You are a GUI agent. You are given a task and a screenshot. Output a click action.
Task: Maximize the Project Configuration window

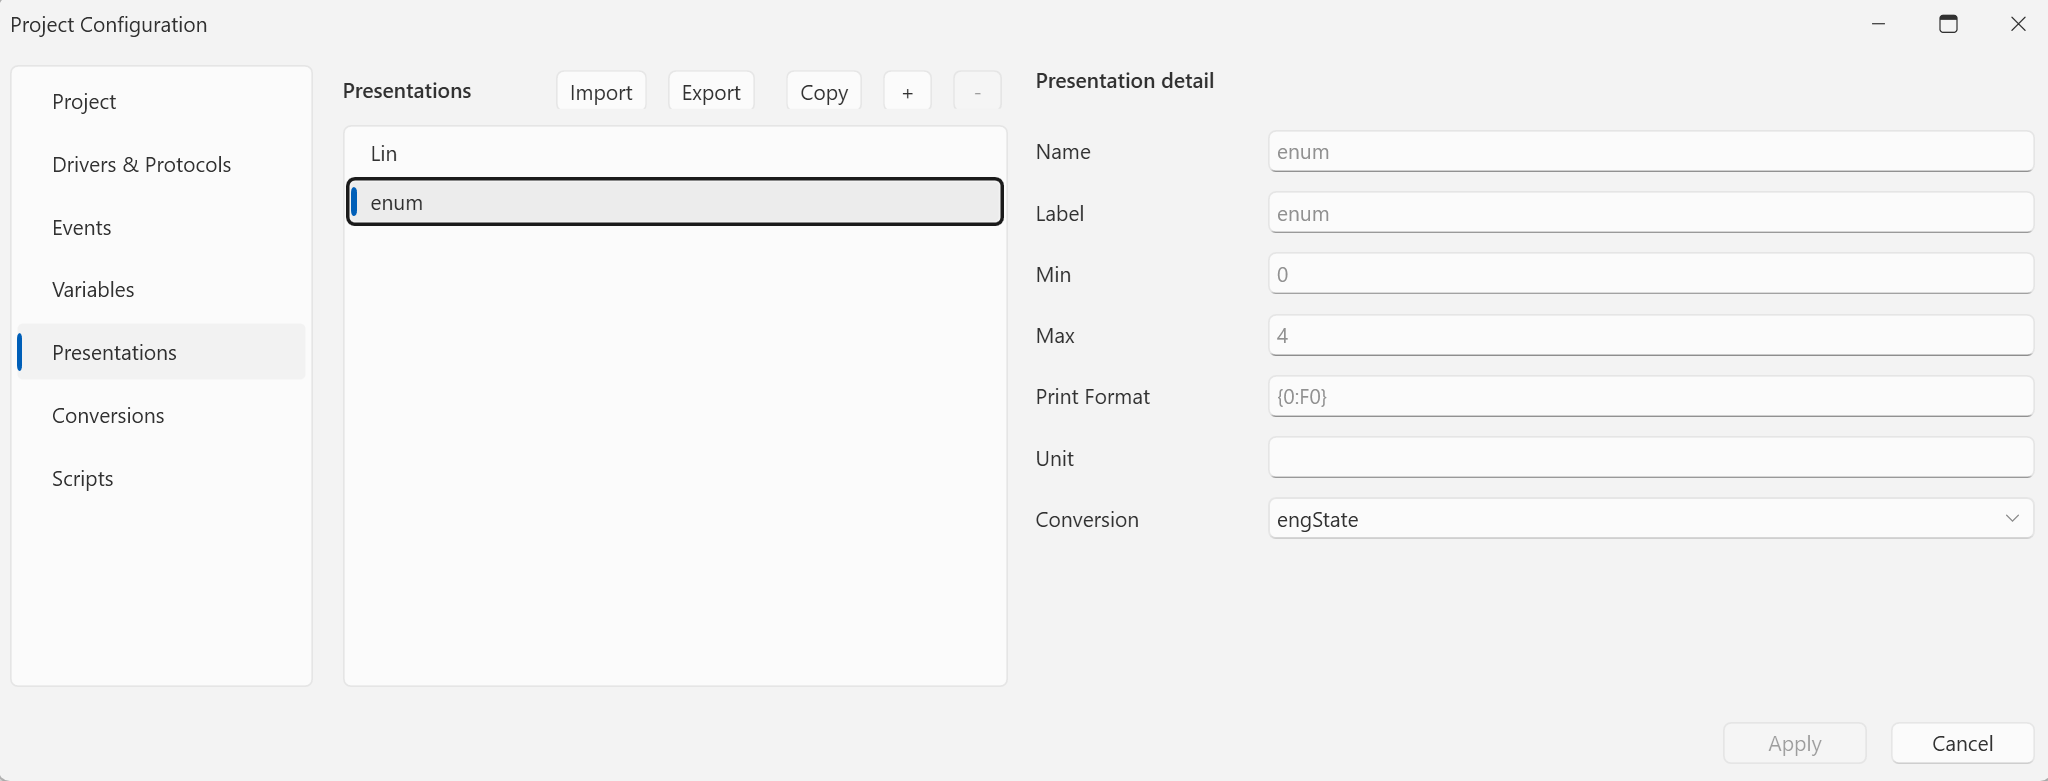(1948, 24)
